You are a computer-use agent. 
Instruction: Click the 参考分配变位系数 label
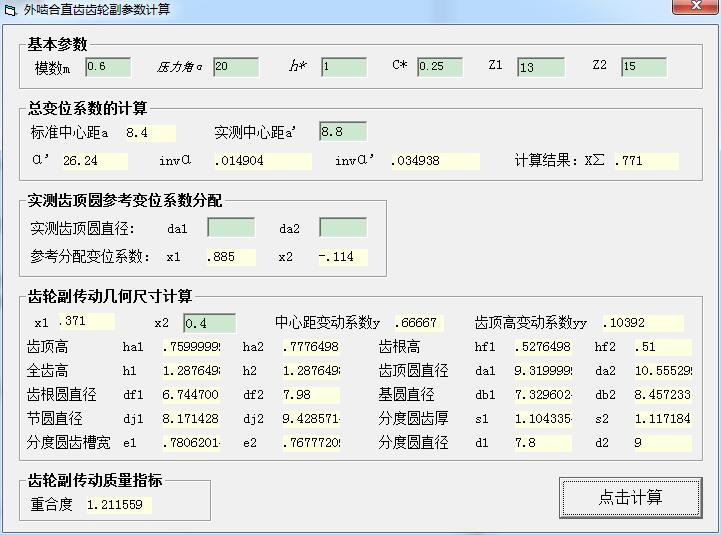point(90,257)
